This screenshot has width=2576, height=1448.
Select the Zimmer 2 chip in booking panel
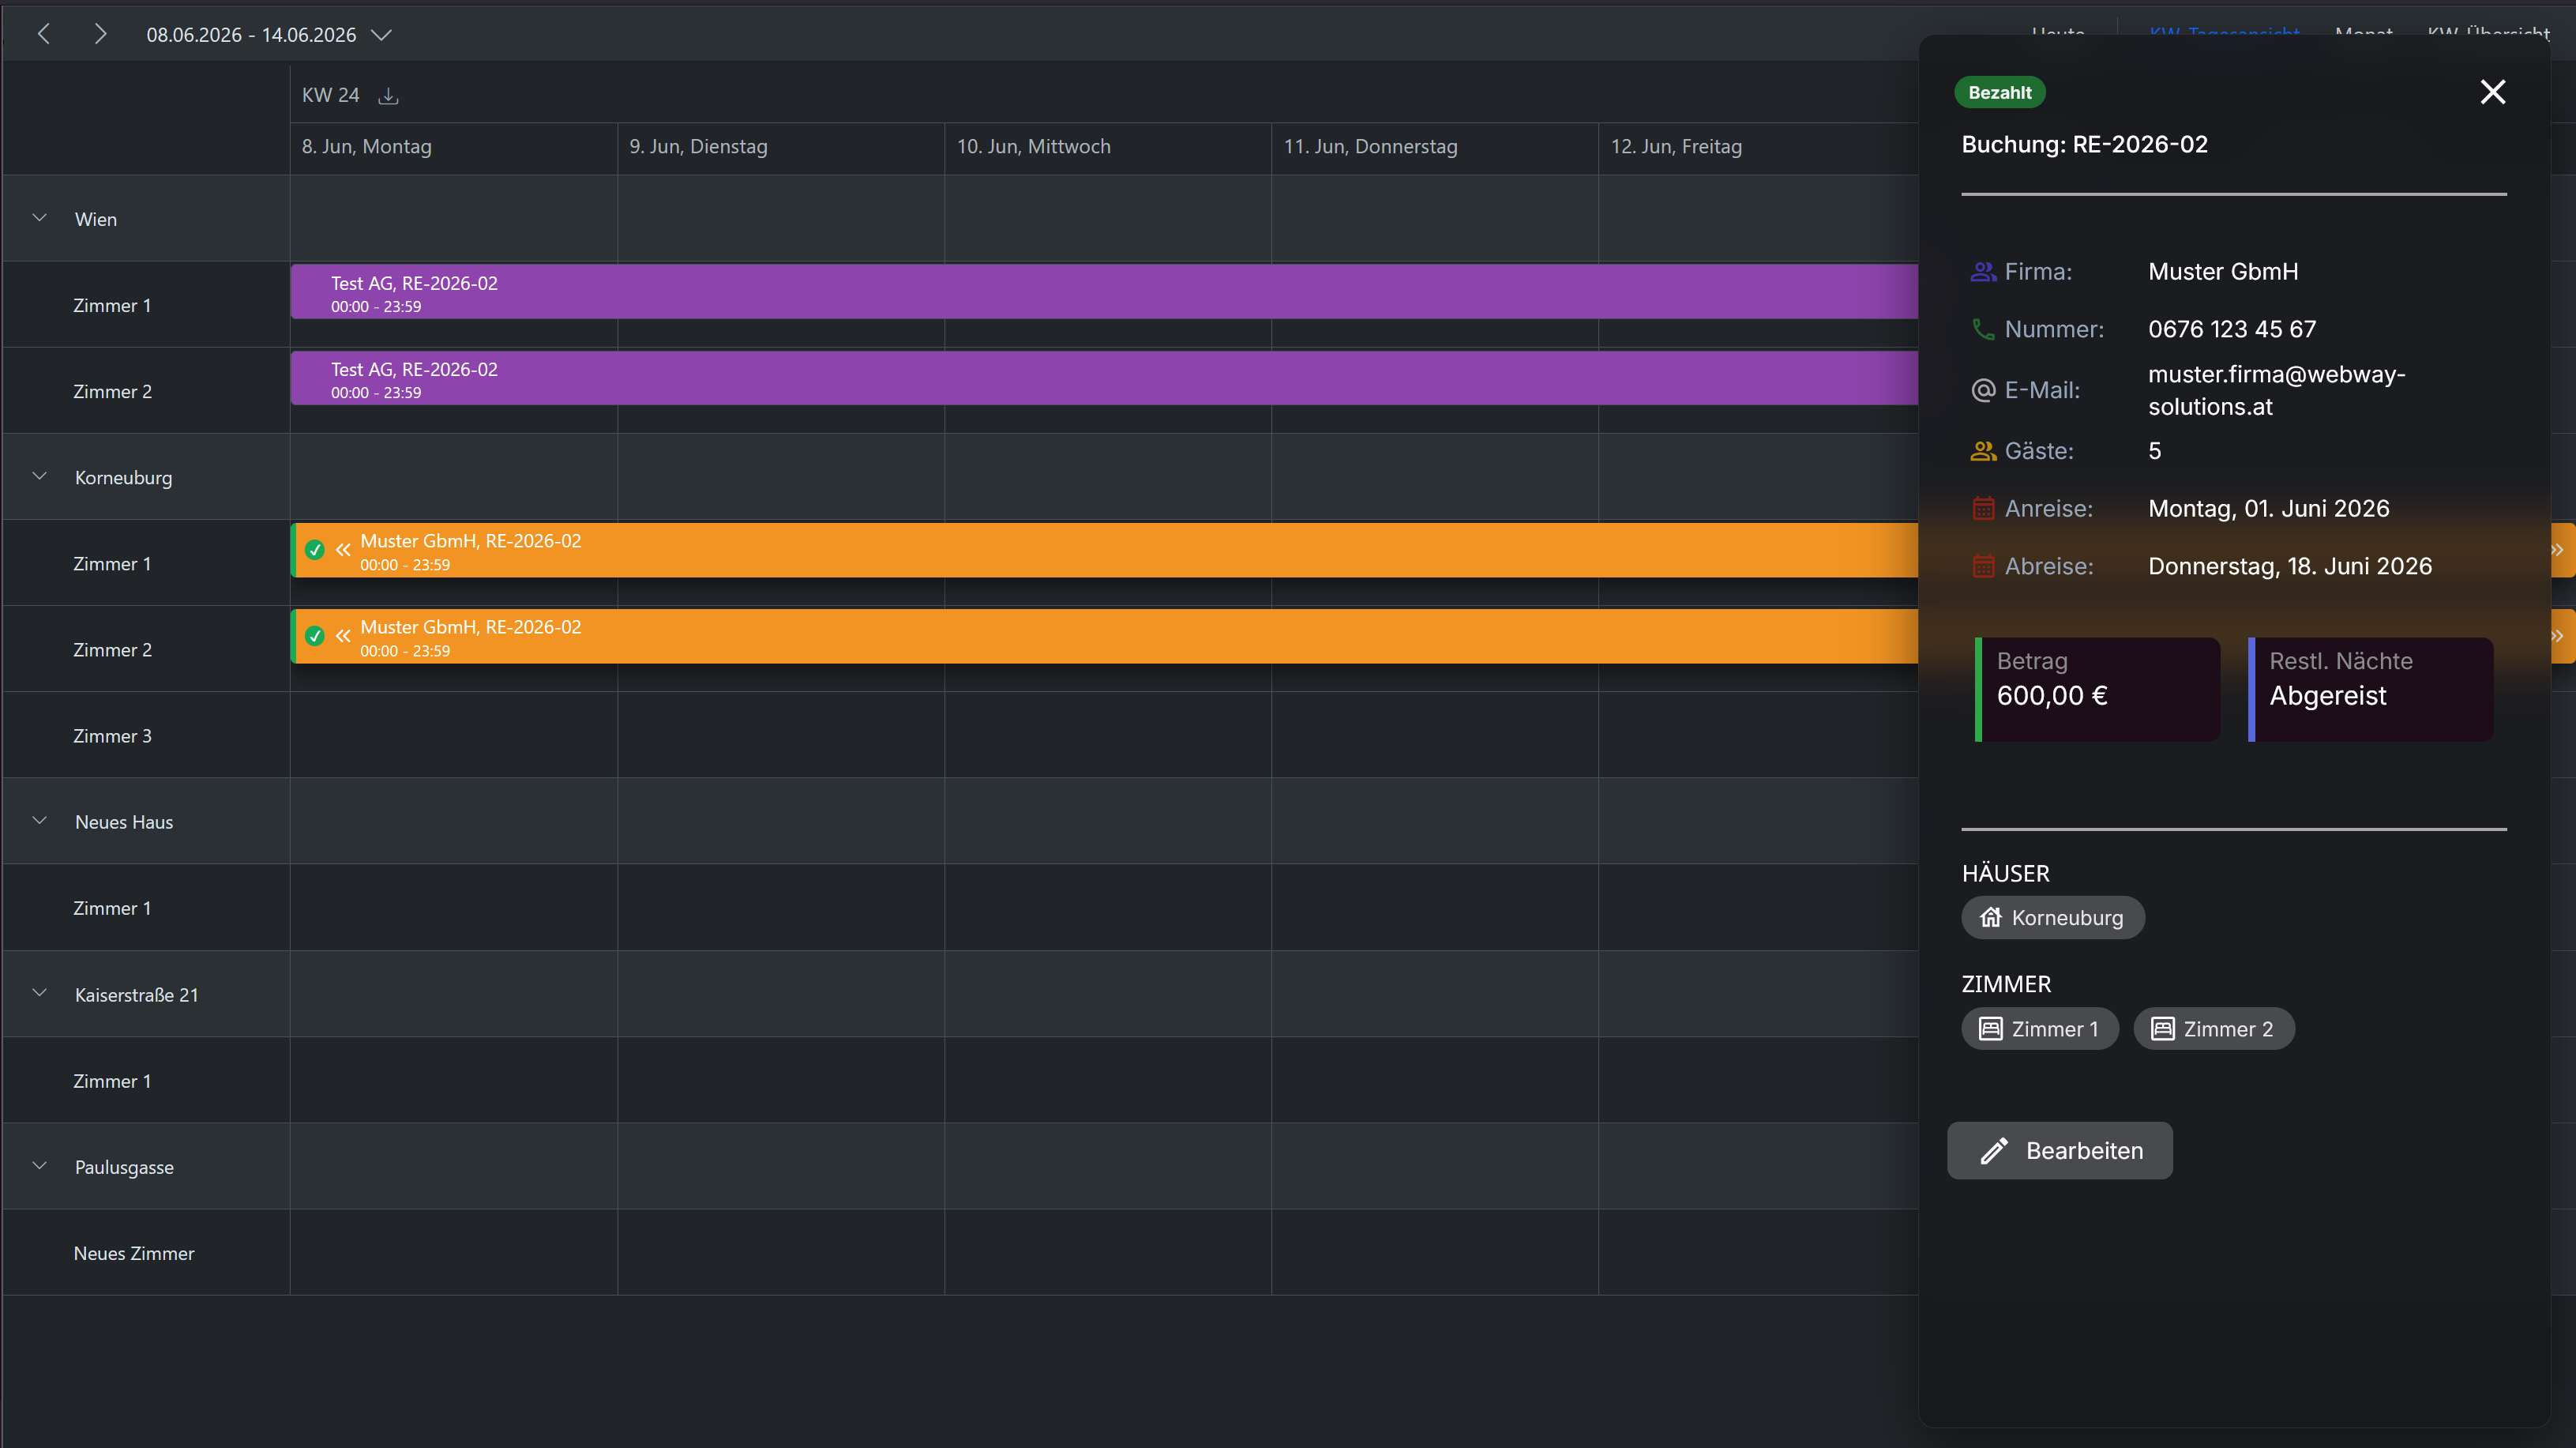coord(2214,1028)
